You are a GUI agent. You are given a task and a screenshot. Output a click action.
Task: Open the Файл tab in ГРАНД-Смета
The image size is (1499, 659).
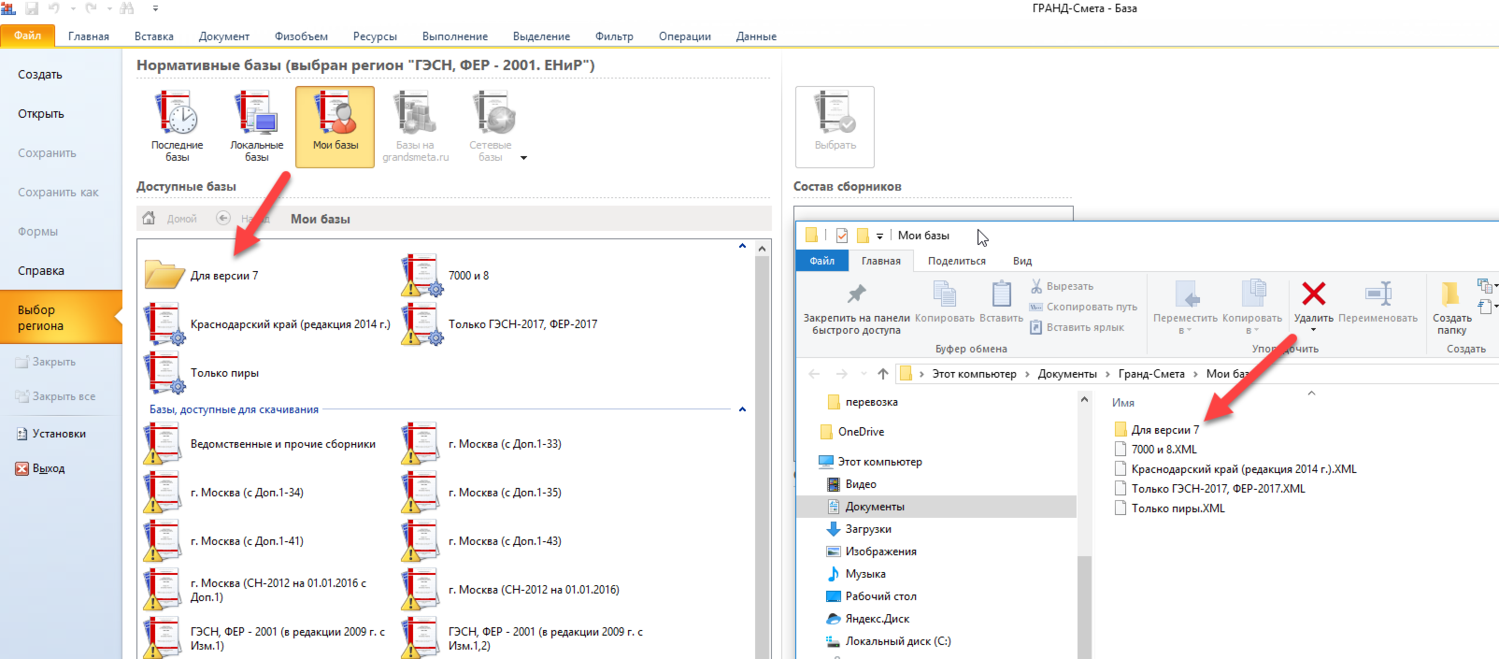27,36
